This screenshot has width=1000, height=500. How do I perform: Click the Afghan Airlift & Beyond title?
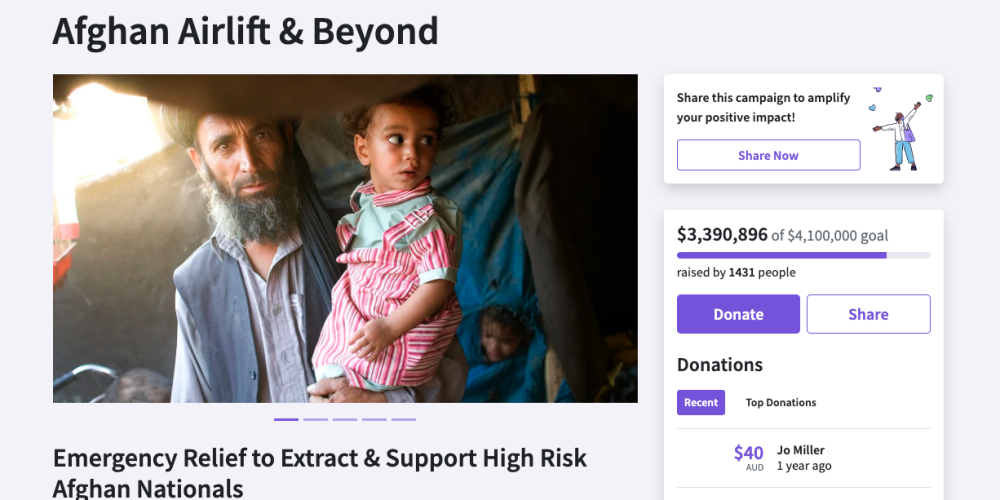coord(245,32)
